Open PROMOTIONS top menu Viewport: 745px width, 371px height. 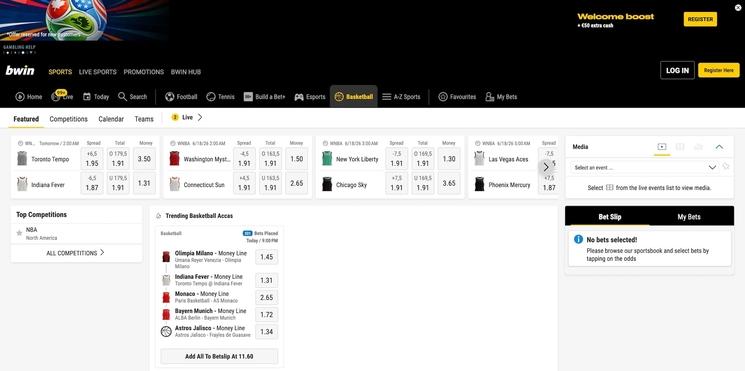[143, 72]
